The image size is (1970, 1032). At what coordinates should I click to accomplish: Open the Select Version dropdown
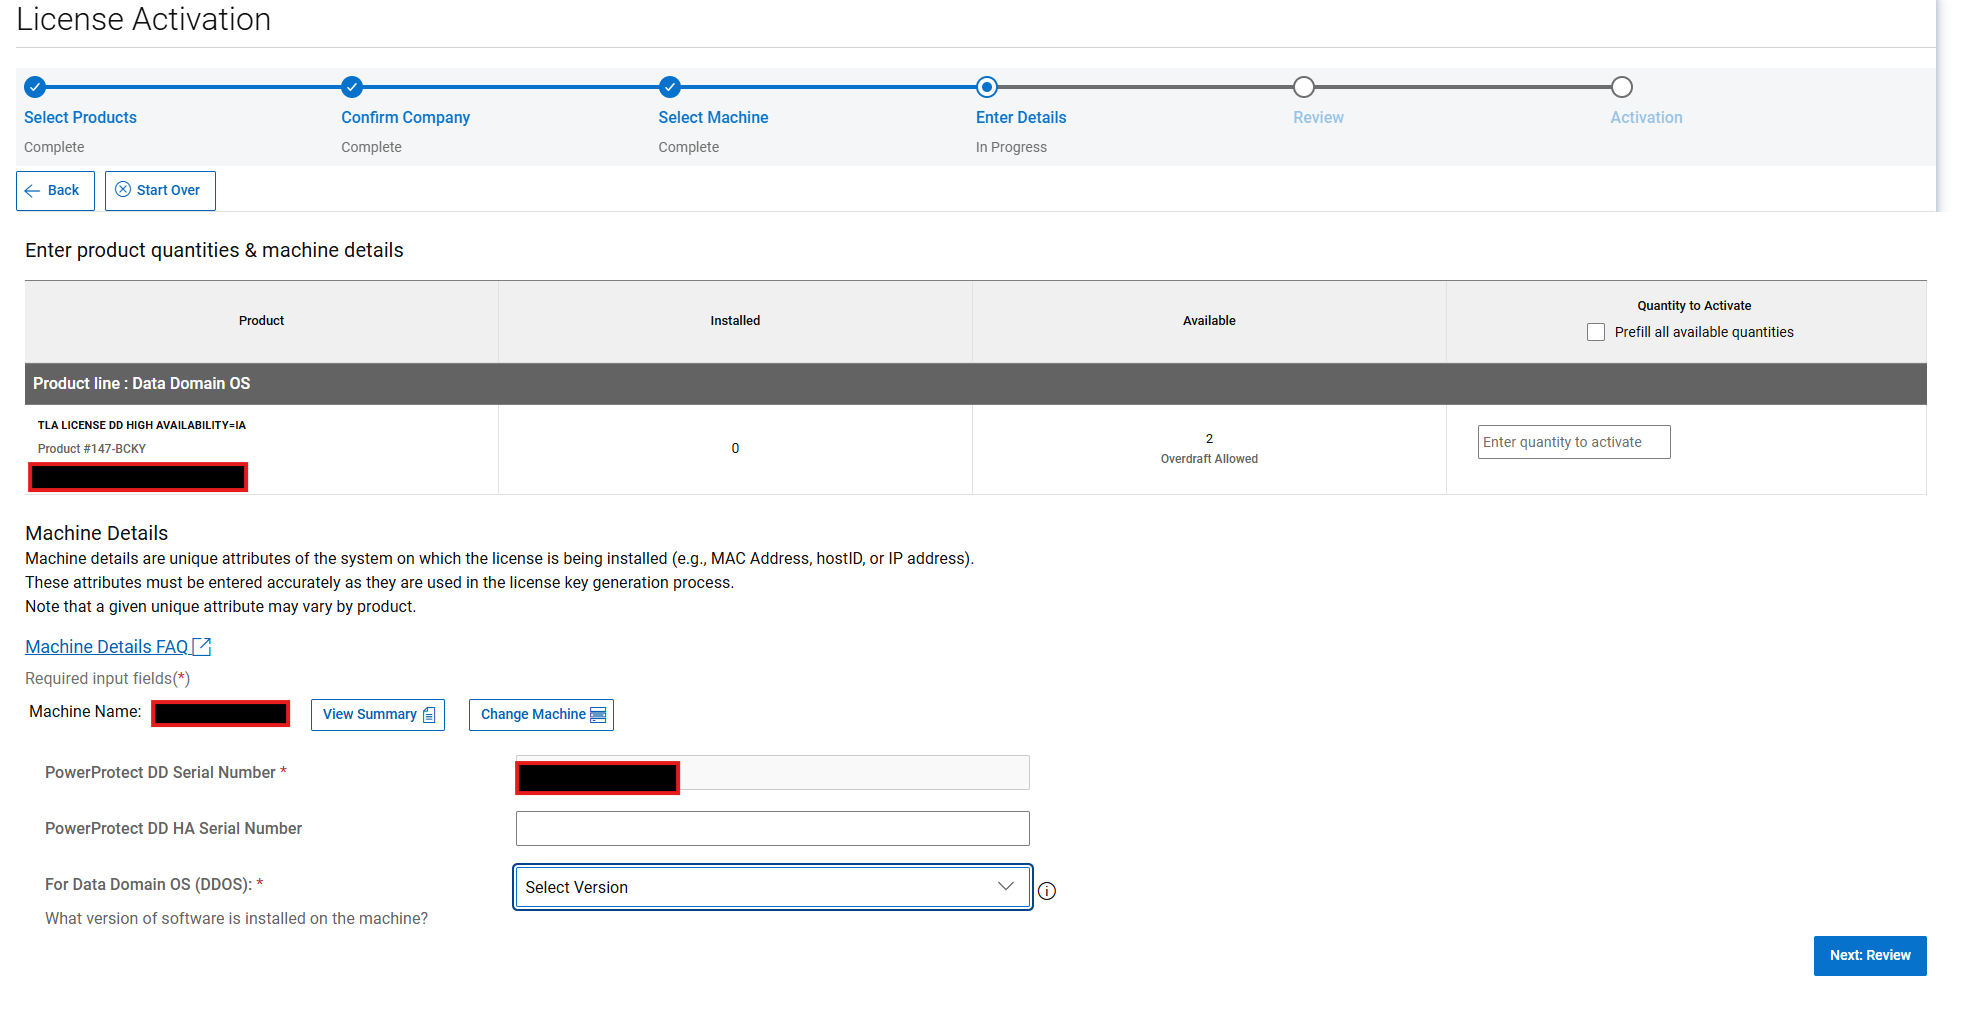[x=771, y=887]
